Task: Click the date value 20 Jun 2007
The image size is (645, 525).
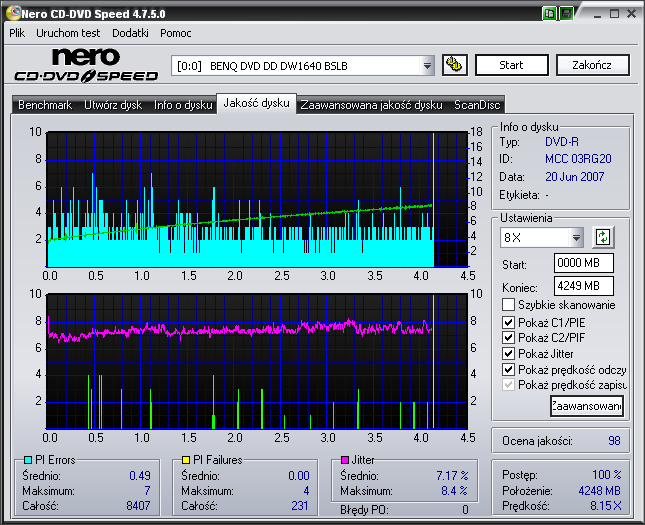Action: pos(575,177)
